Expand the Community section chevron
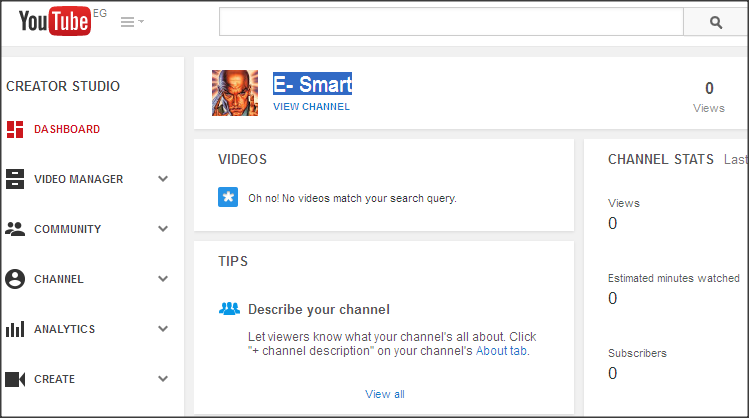This screenshot has width=749, height=418. 163,229
